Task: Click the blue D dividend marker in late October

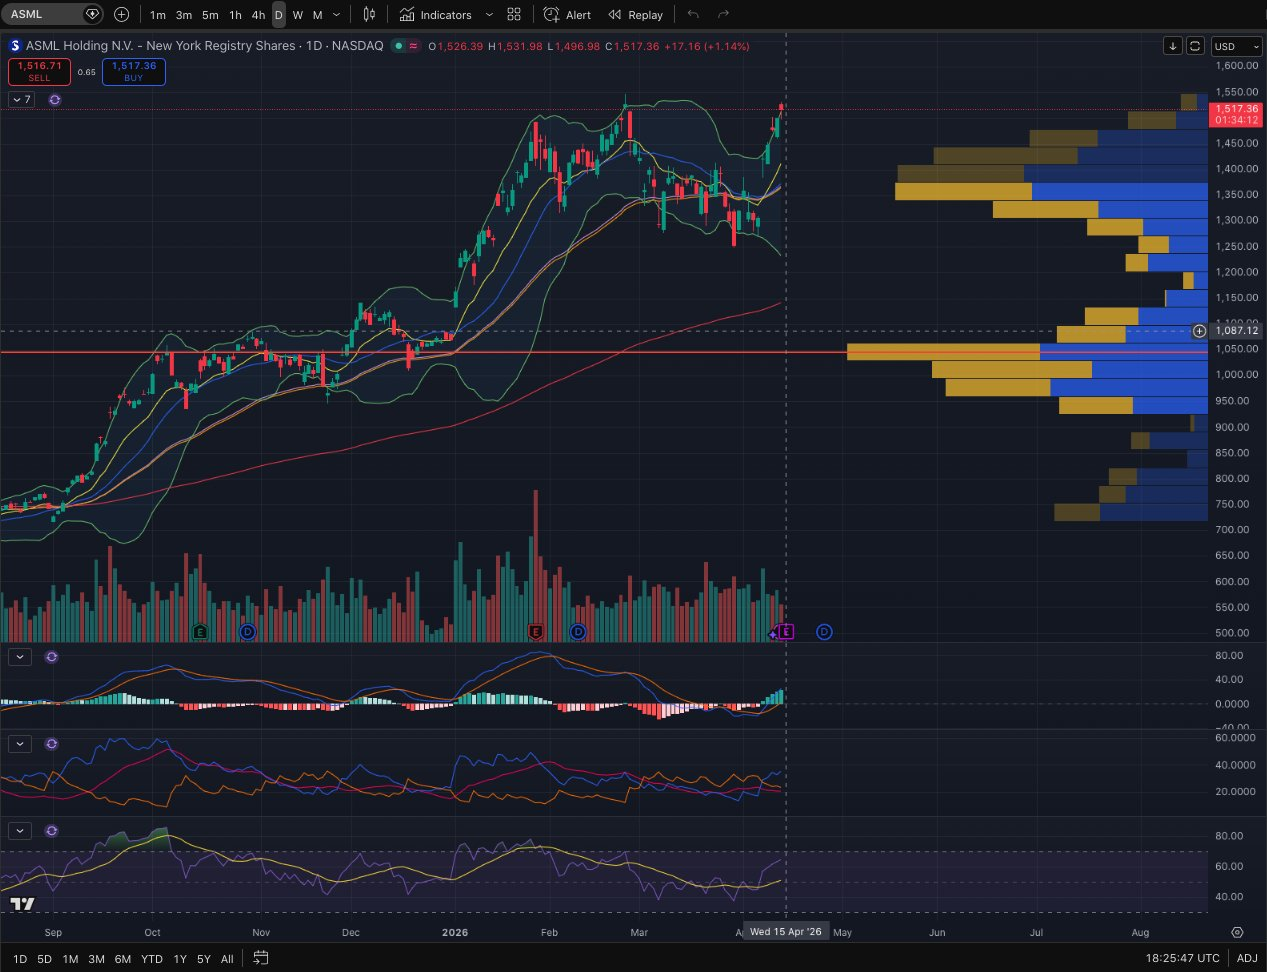Action: pyautogui.click(x=248, y=632)
